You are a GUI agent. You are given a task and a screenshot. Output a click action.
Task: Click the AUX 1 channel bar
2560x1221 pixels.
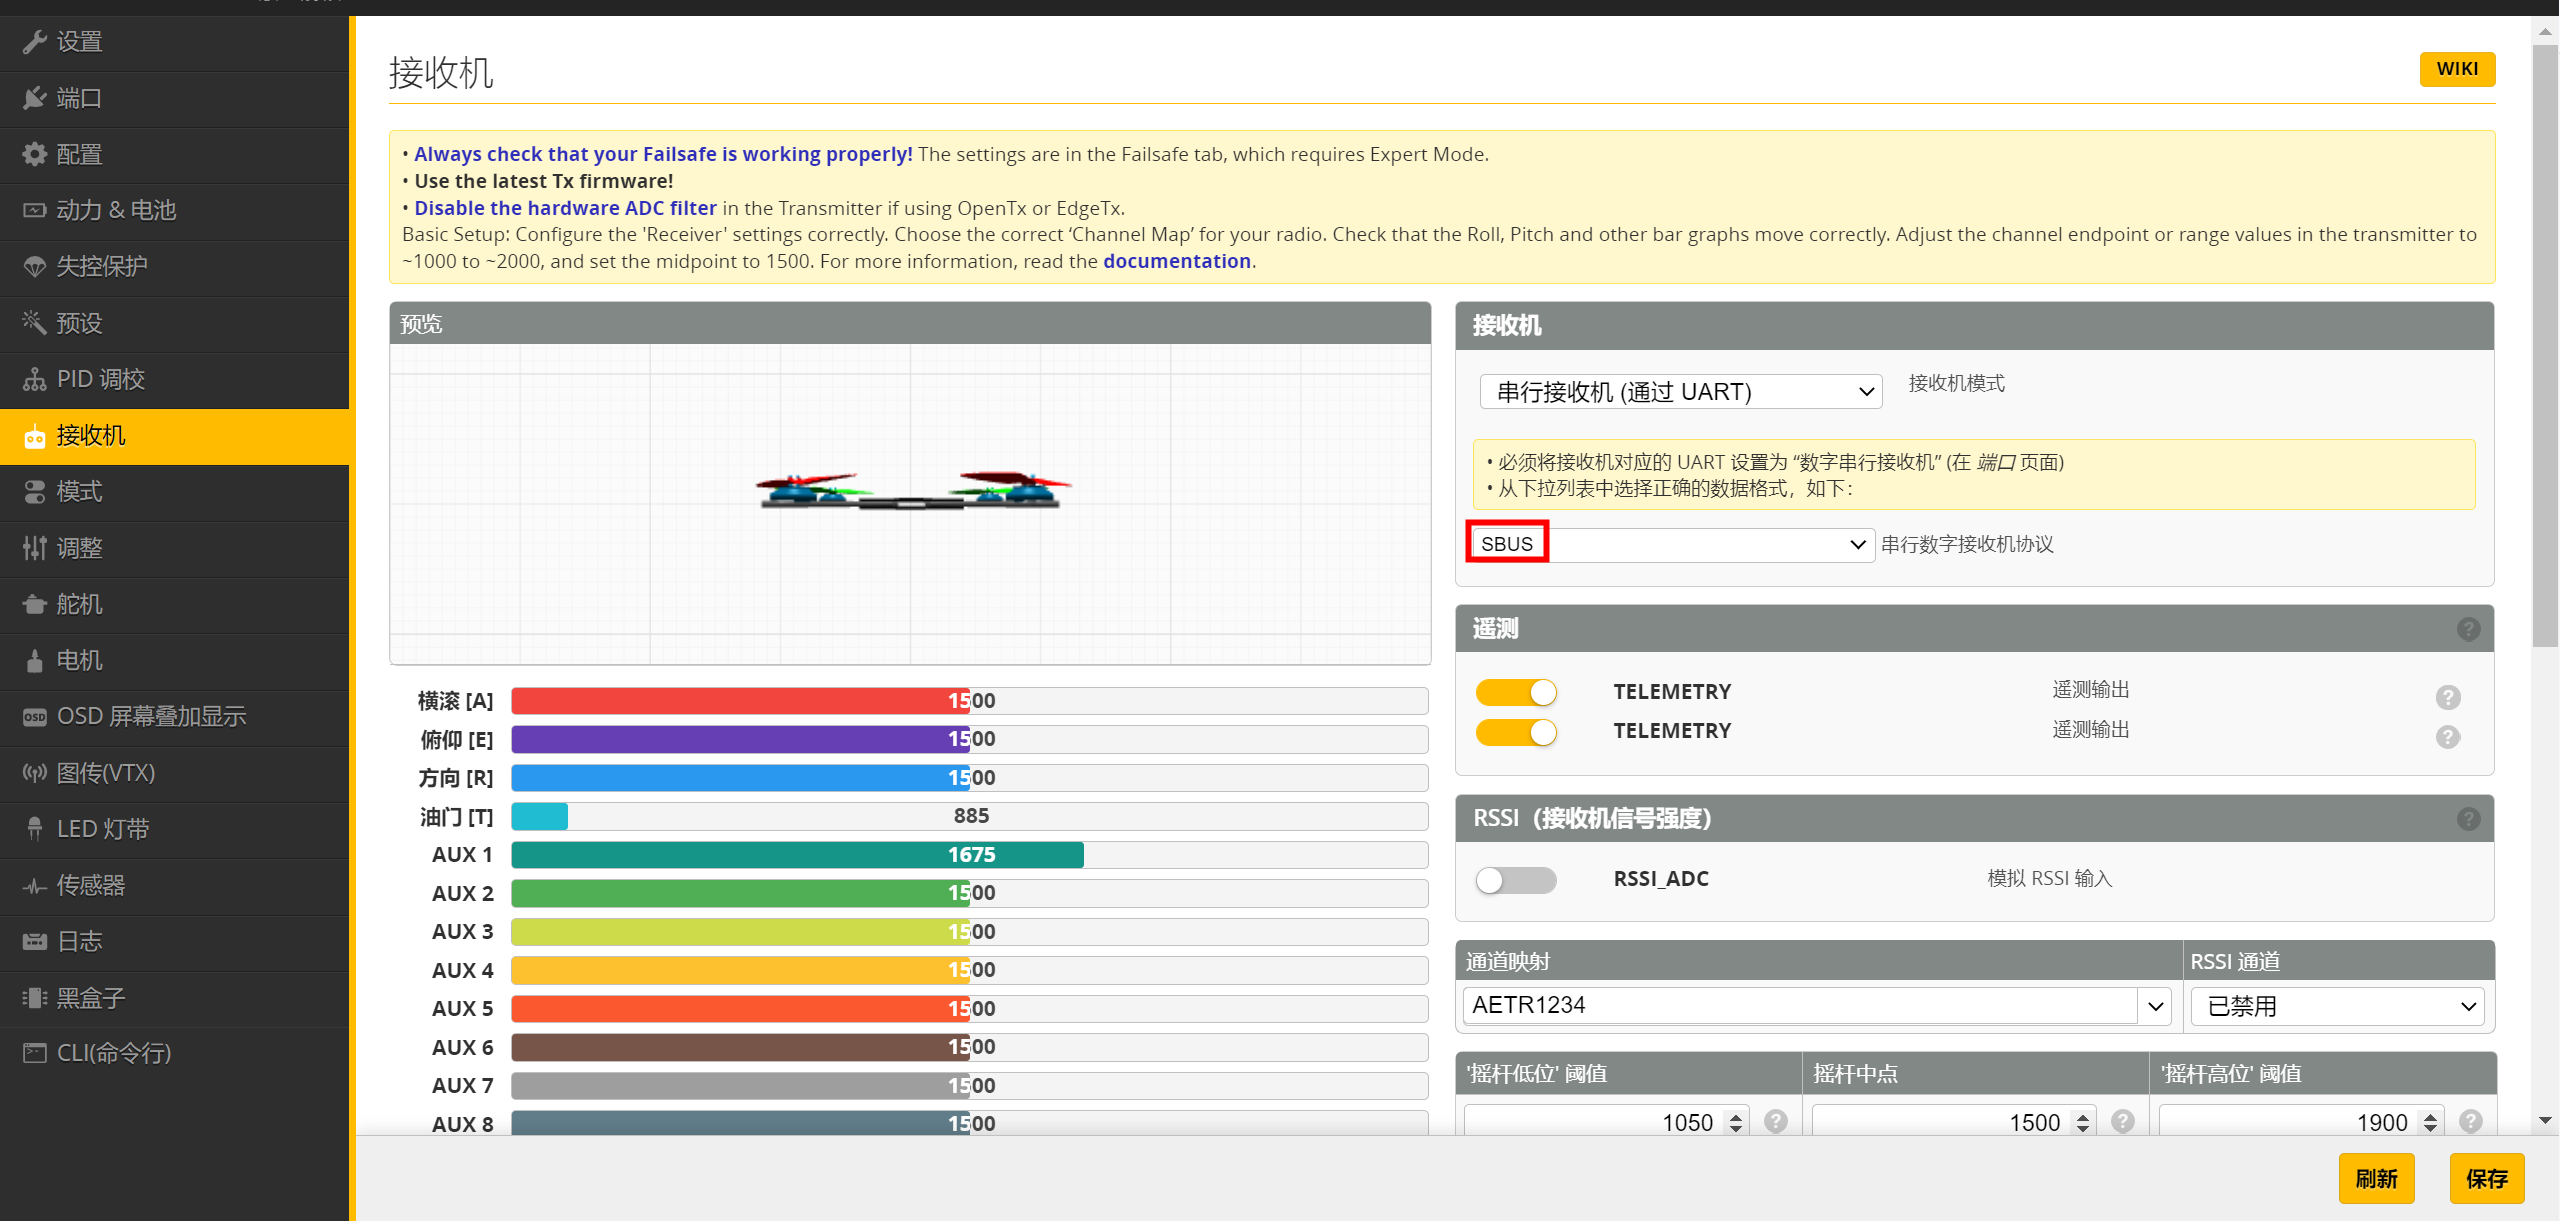coord(969,855)
